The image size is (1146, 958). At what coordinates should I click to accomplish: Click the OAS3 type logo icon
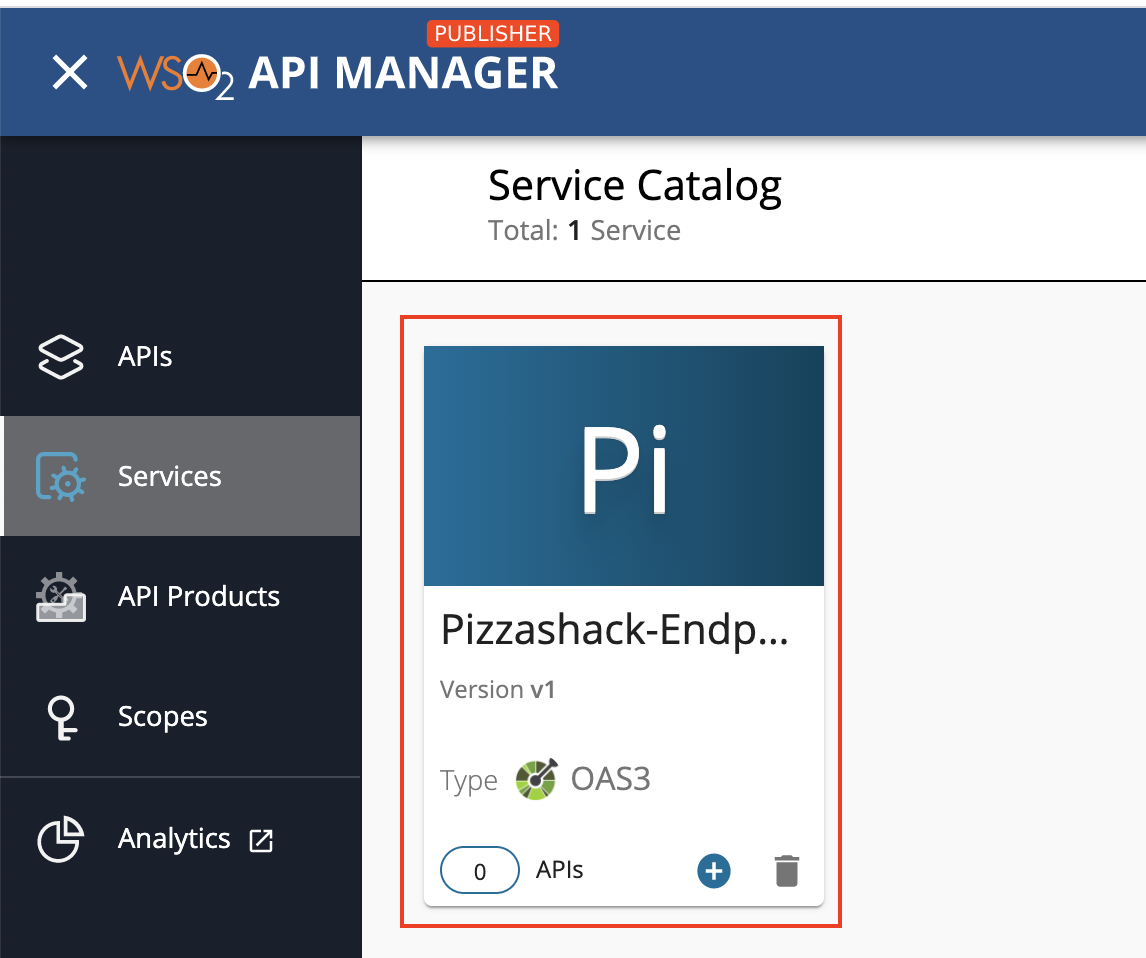pyautogui.click(x=536, y=779)
